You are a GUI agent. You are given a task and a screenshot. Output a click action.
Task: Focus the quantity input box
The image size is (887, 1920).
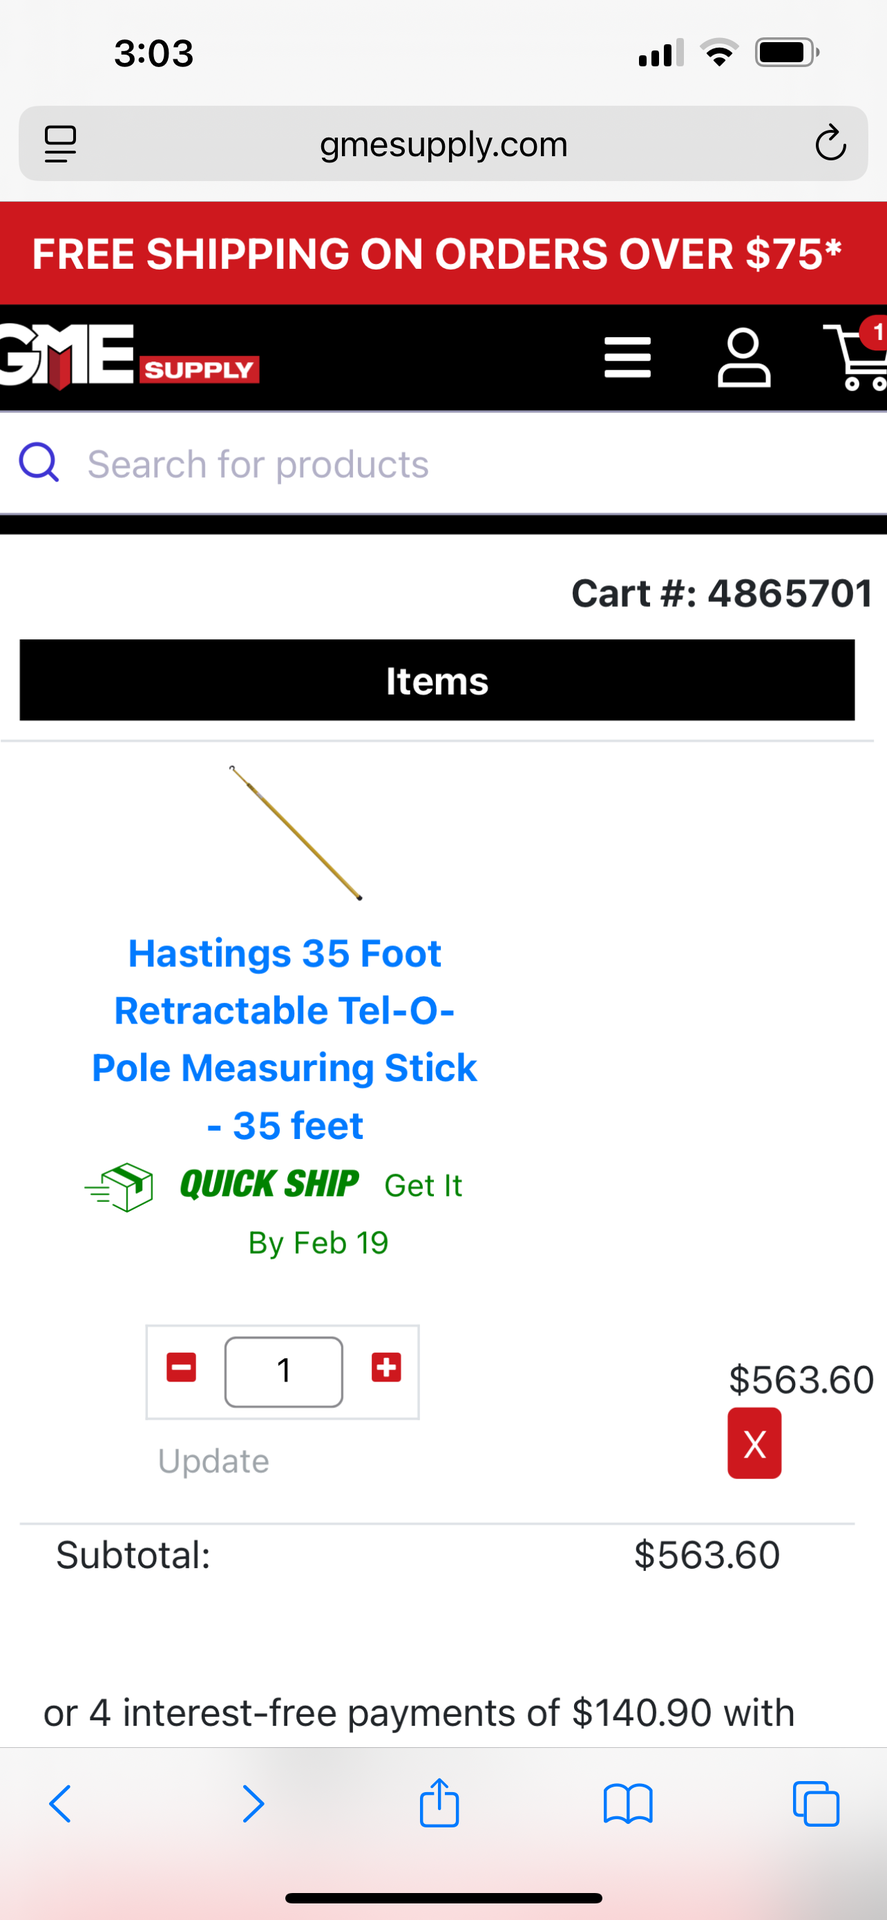point(284,1371)
